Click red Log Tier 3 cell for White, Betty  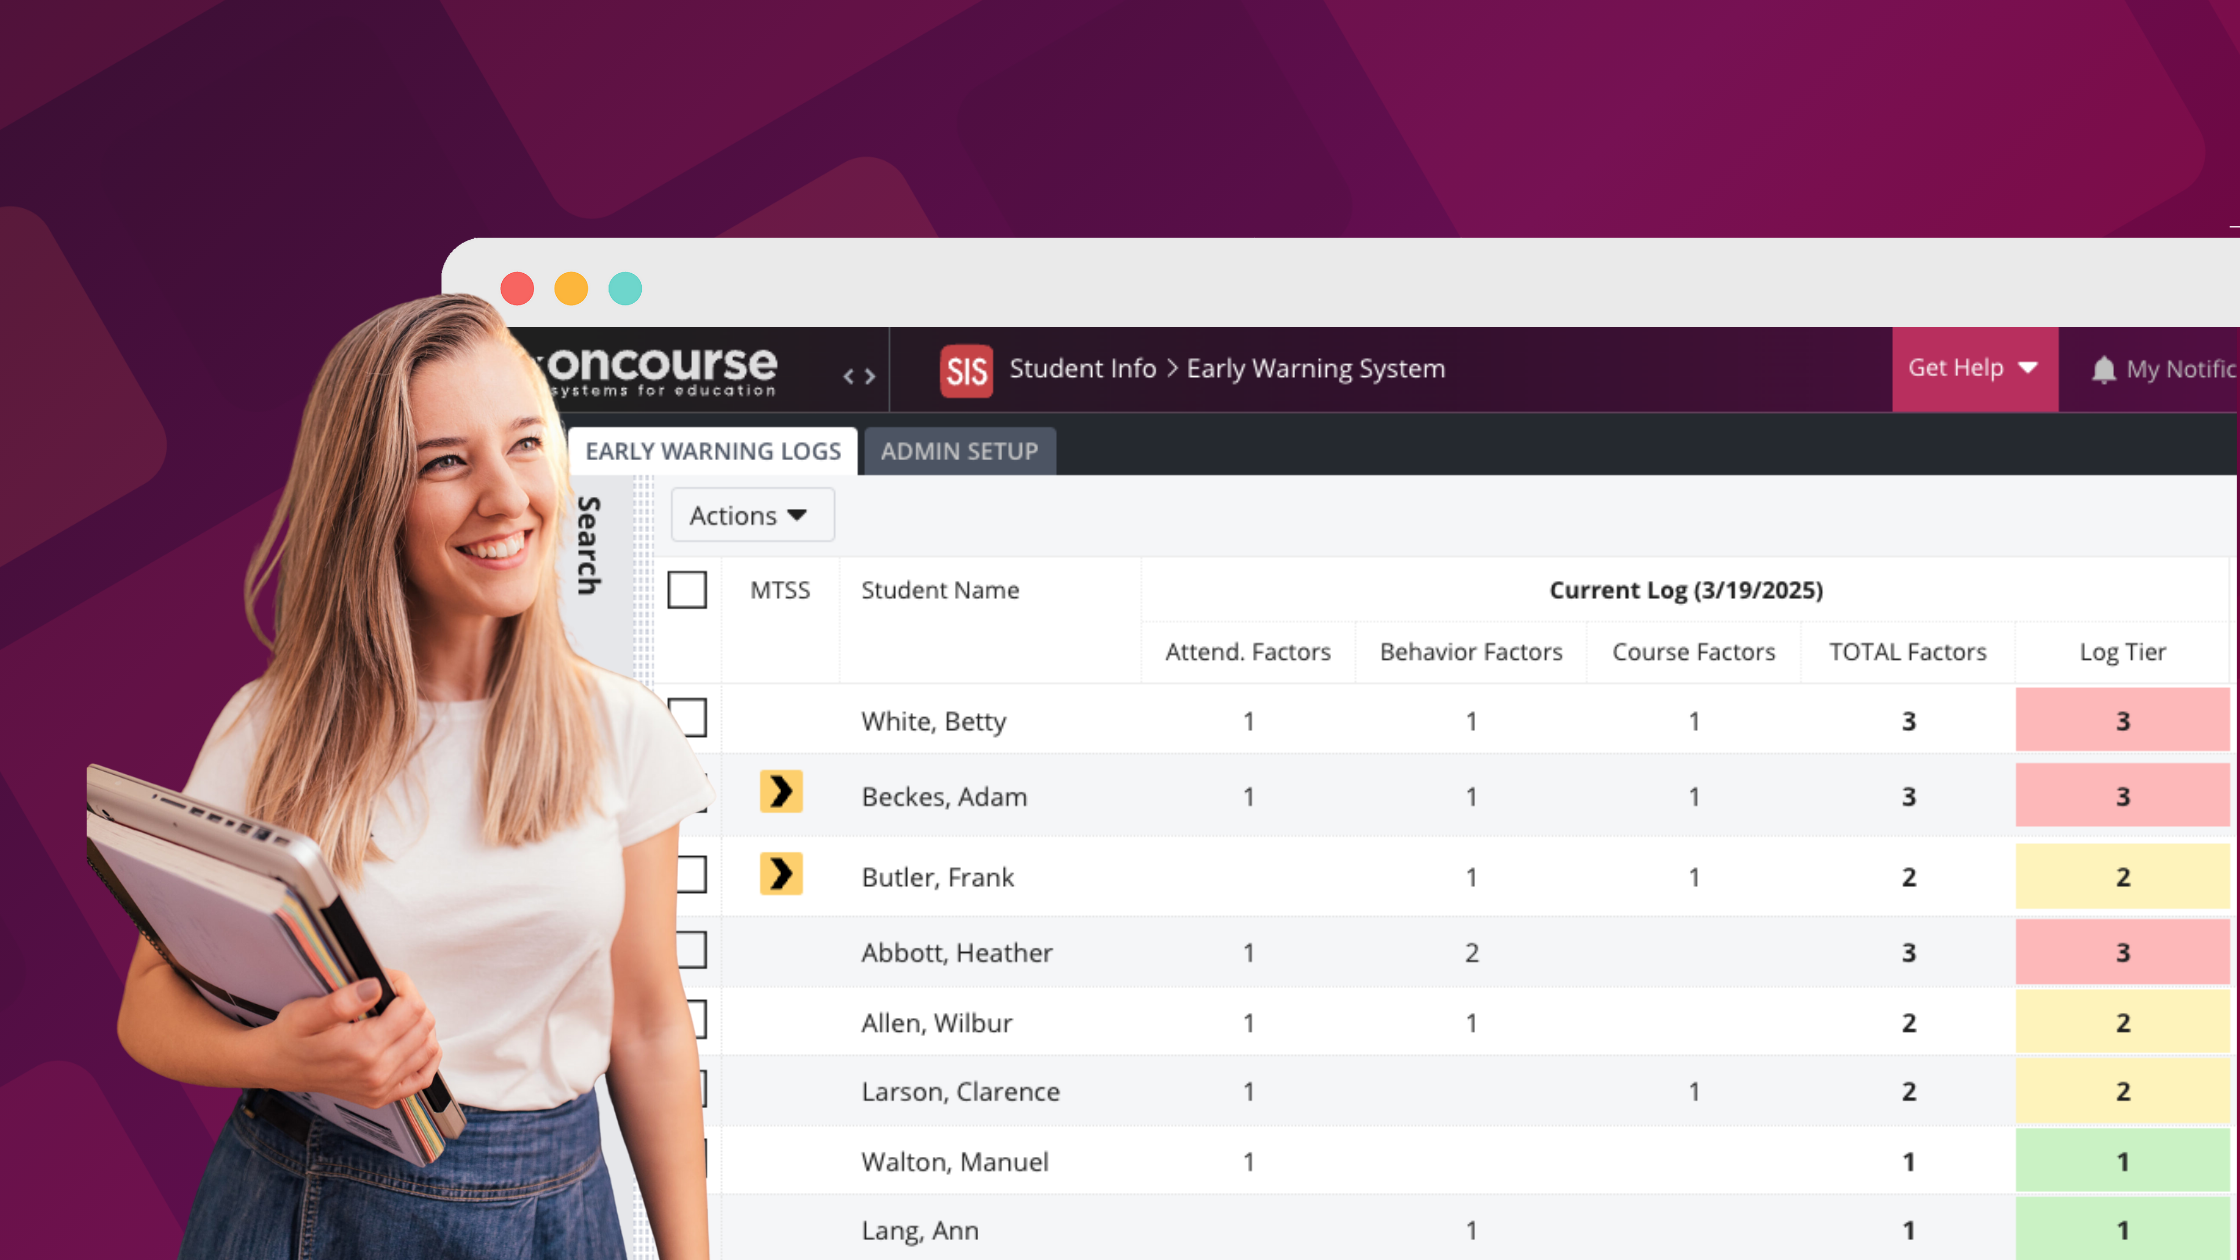click(x=2122, y=720)
